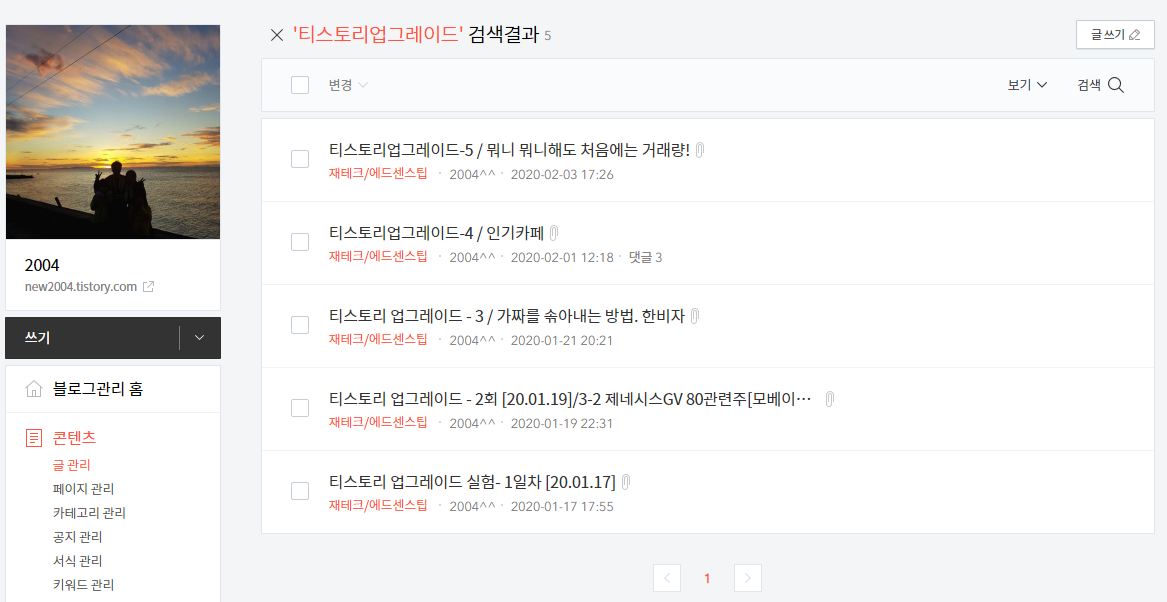Check the 티스토리업그레이드-5 post checkbox
Screen dimensions: 1167x602
[300, 158]
